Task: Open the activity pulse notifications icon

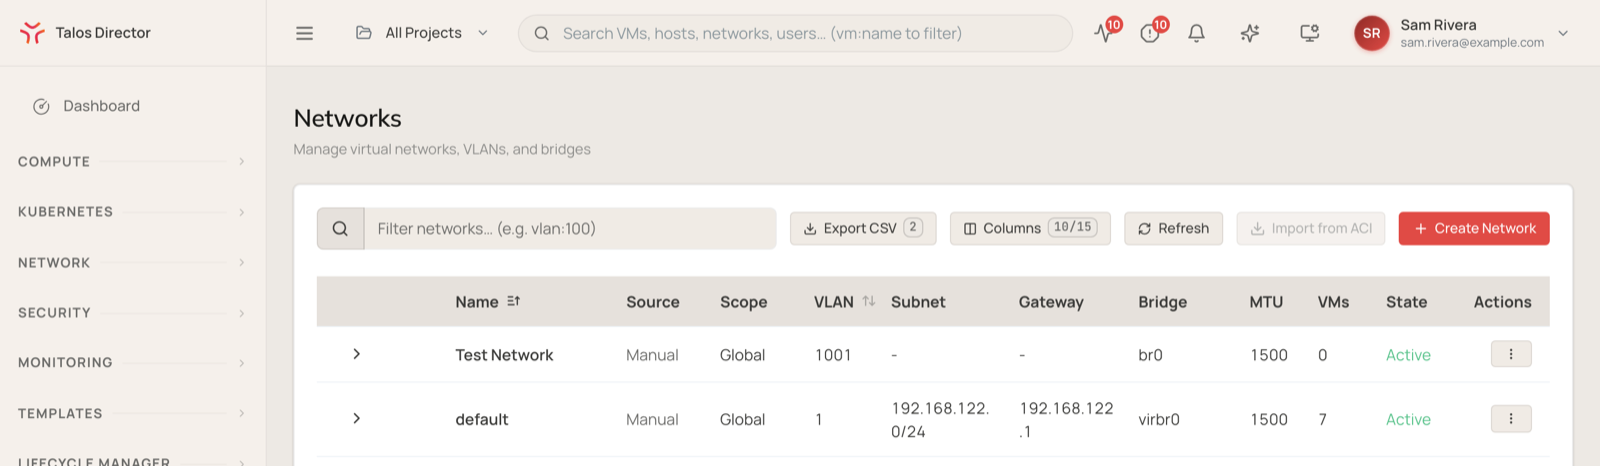Action: [x=1103, y=33]
